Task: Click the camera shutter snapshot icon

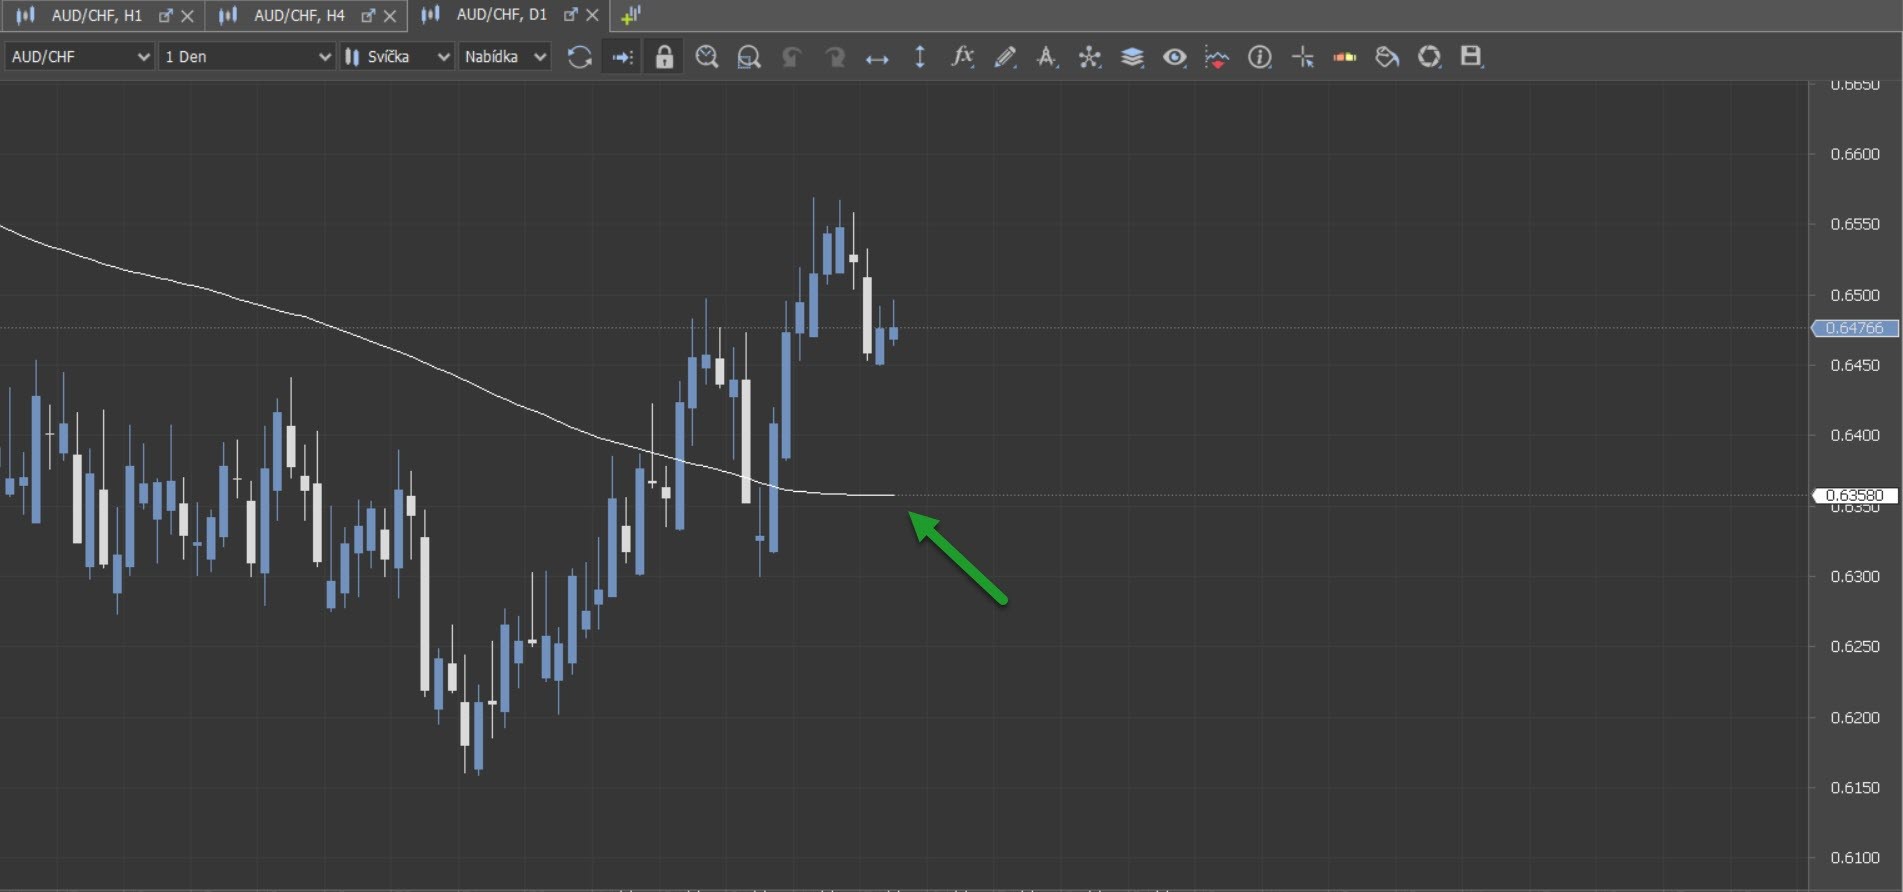Action: click(1430, 57)
